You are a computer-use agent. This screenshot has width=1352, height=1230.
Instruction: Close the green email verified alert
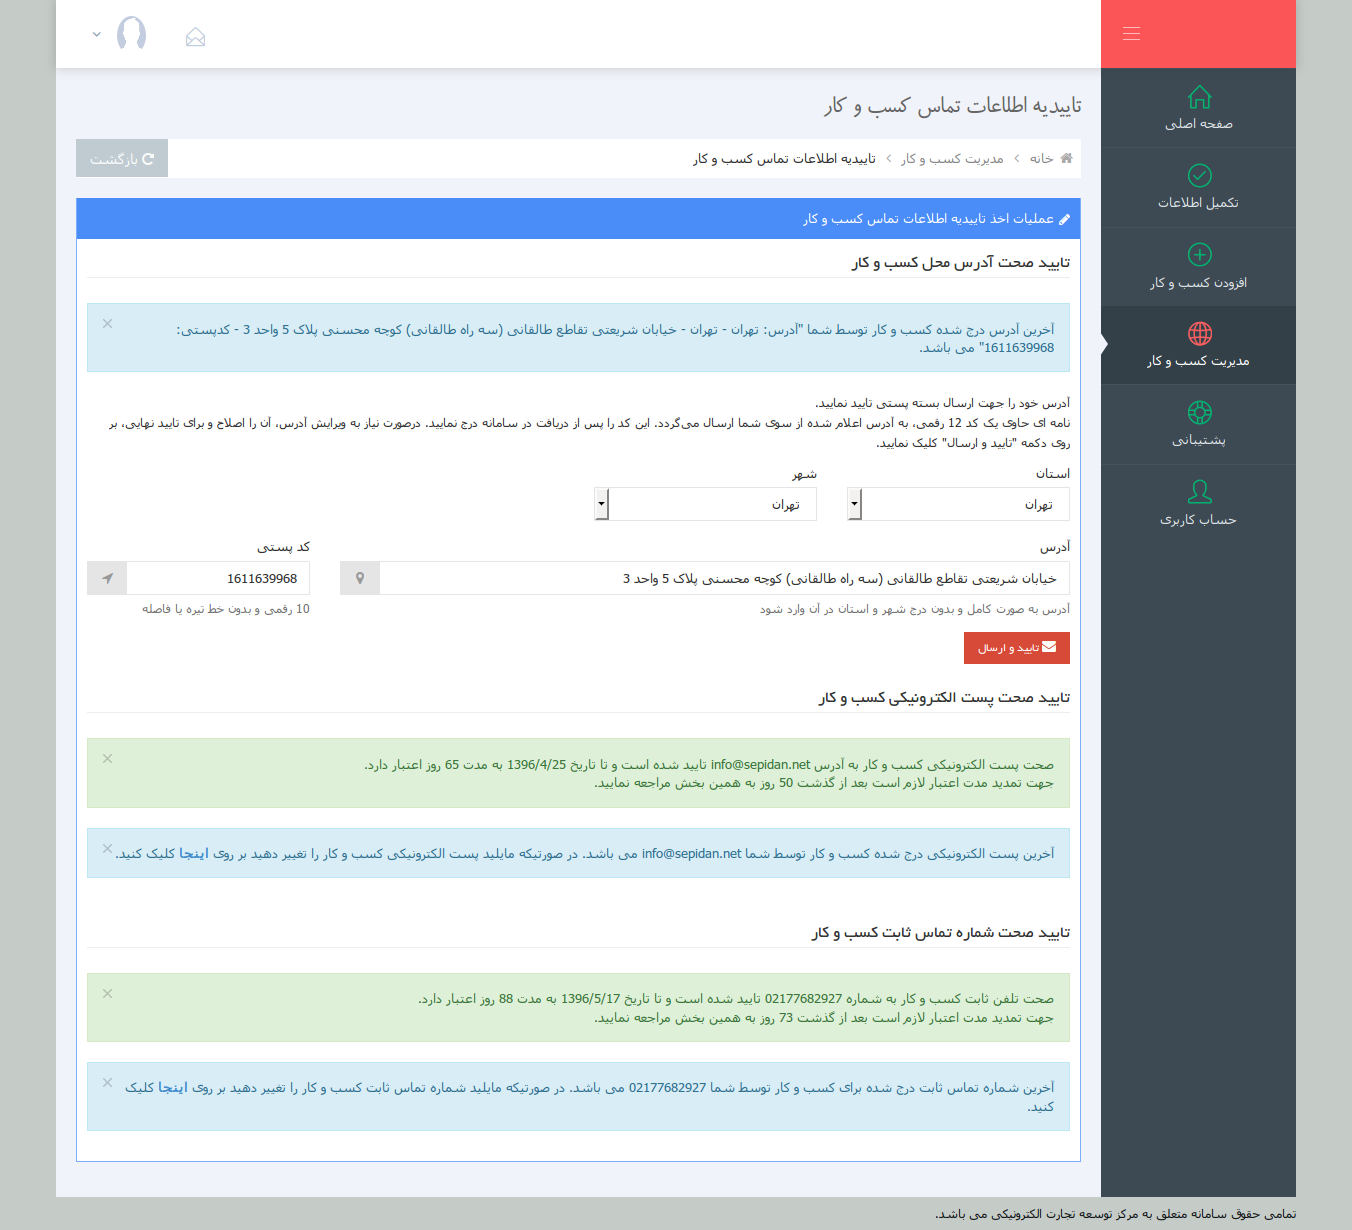(107, 758)
